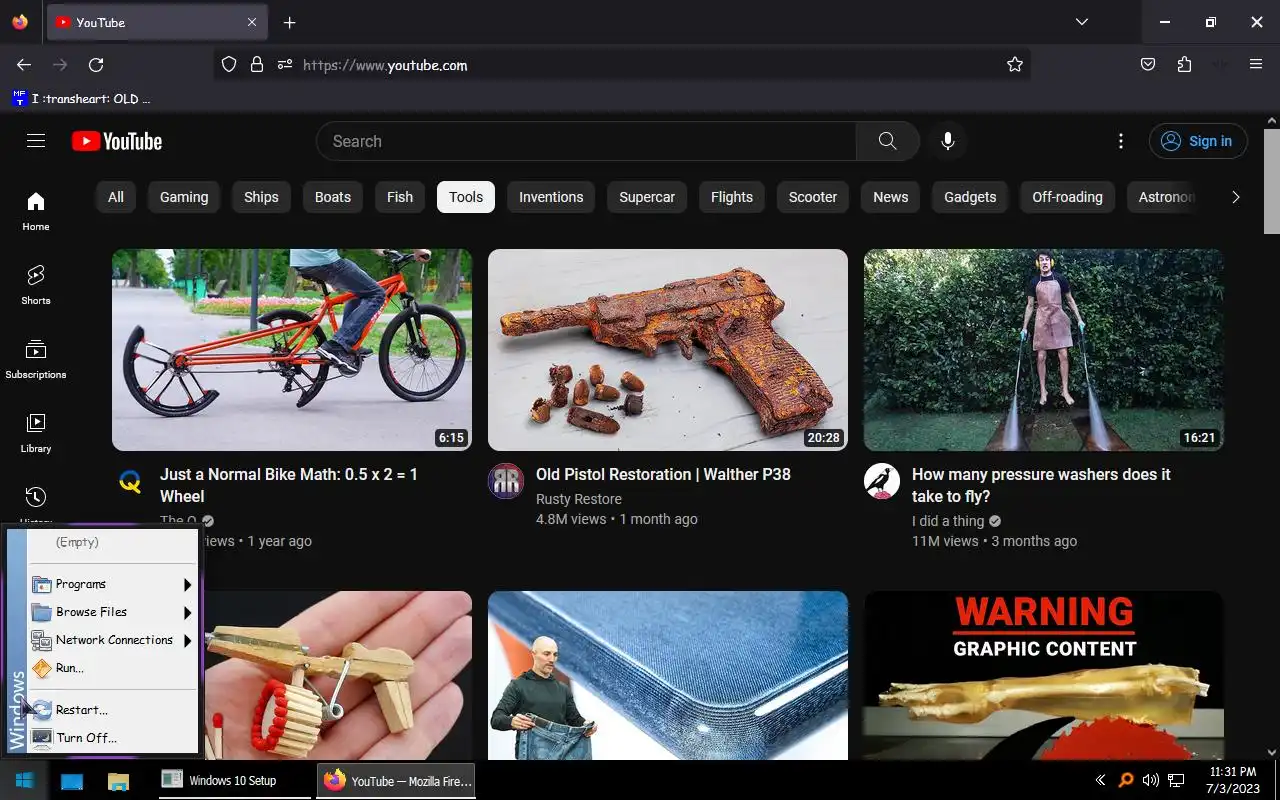The image size is (1280, 800).
Task: Open Firefox View icon left of tab
Action: [x=20, y=22]
